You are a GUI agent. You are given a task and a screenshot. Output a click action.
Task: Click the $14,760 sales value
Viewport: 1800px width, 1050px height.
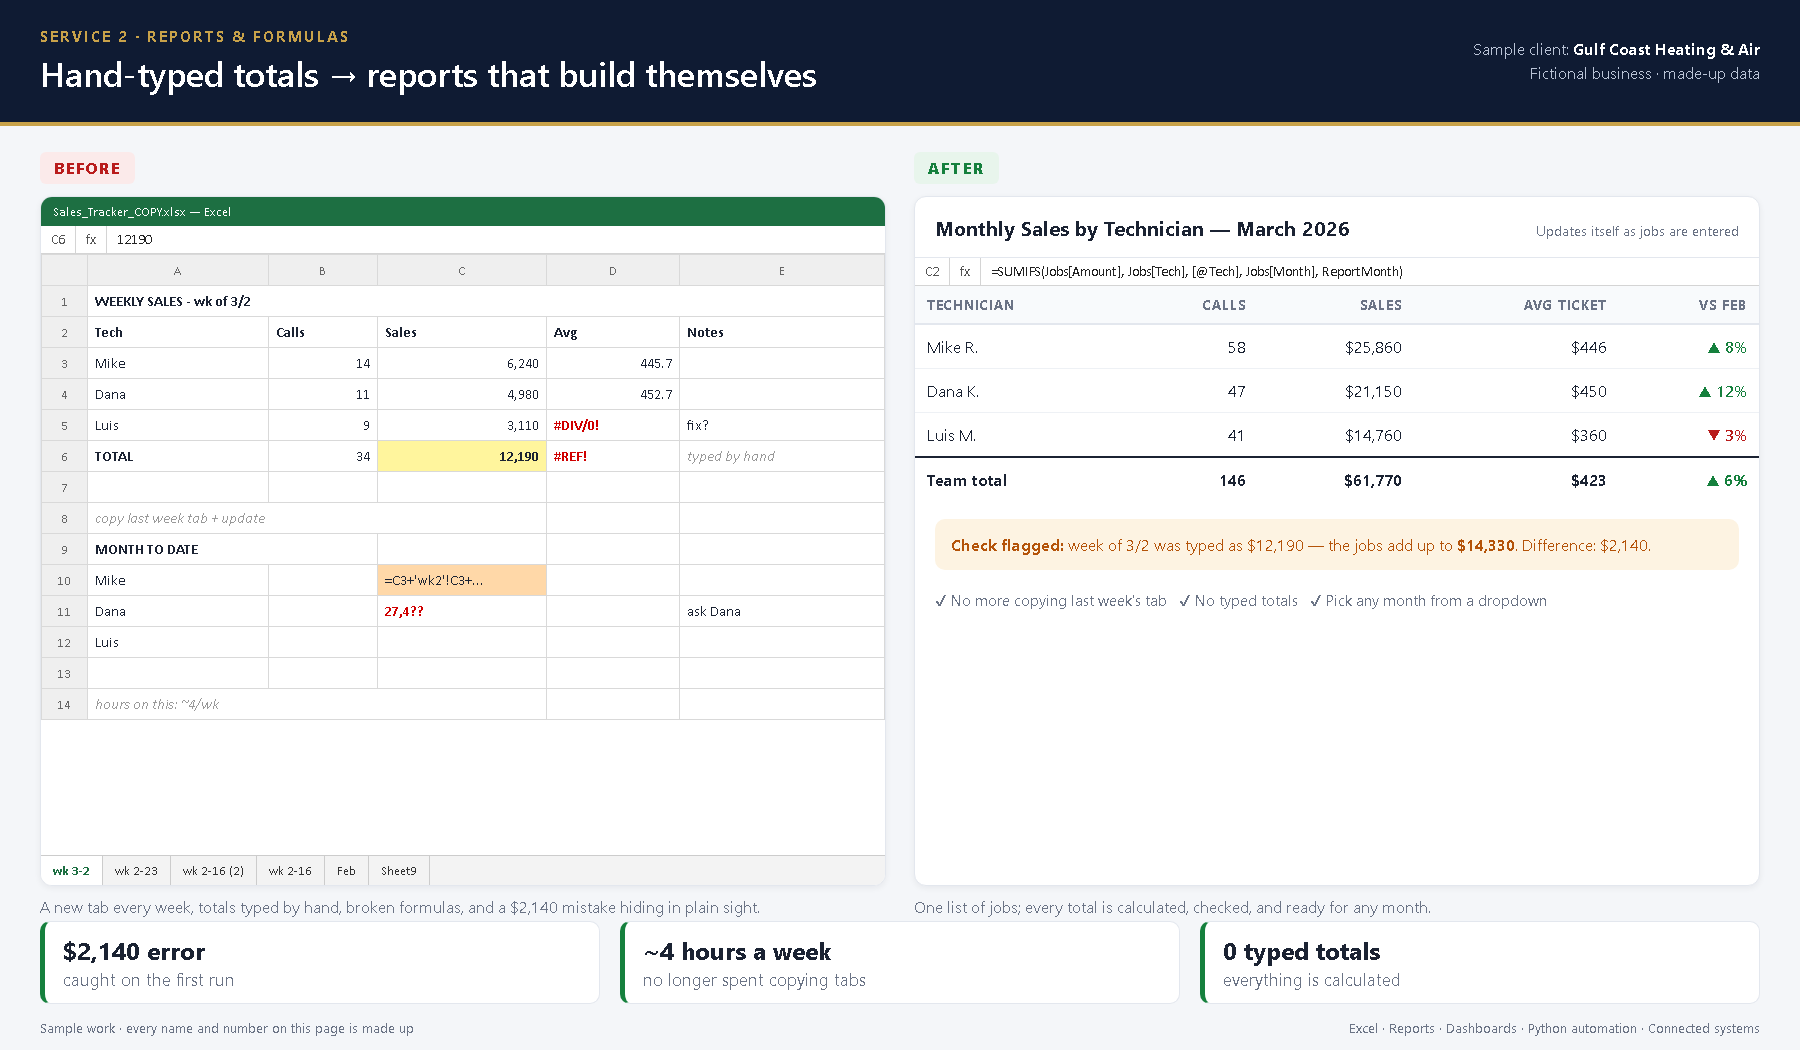(x=1373, y=436)
